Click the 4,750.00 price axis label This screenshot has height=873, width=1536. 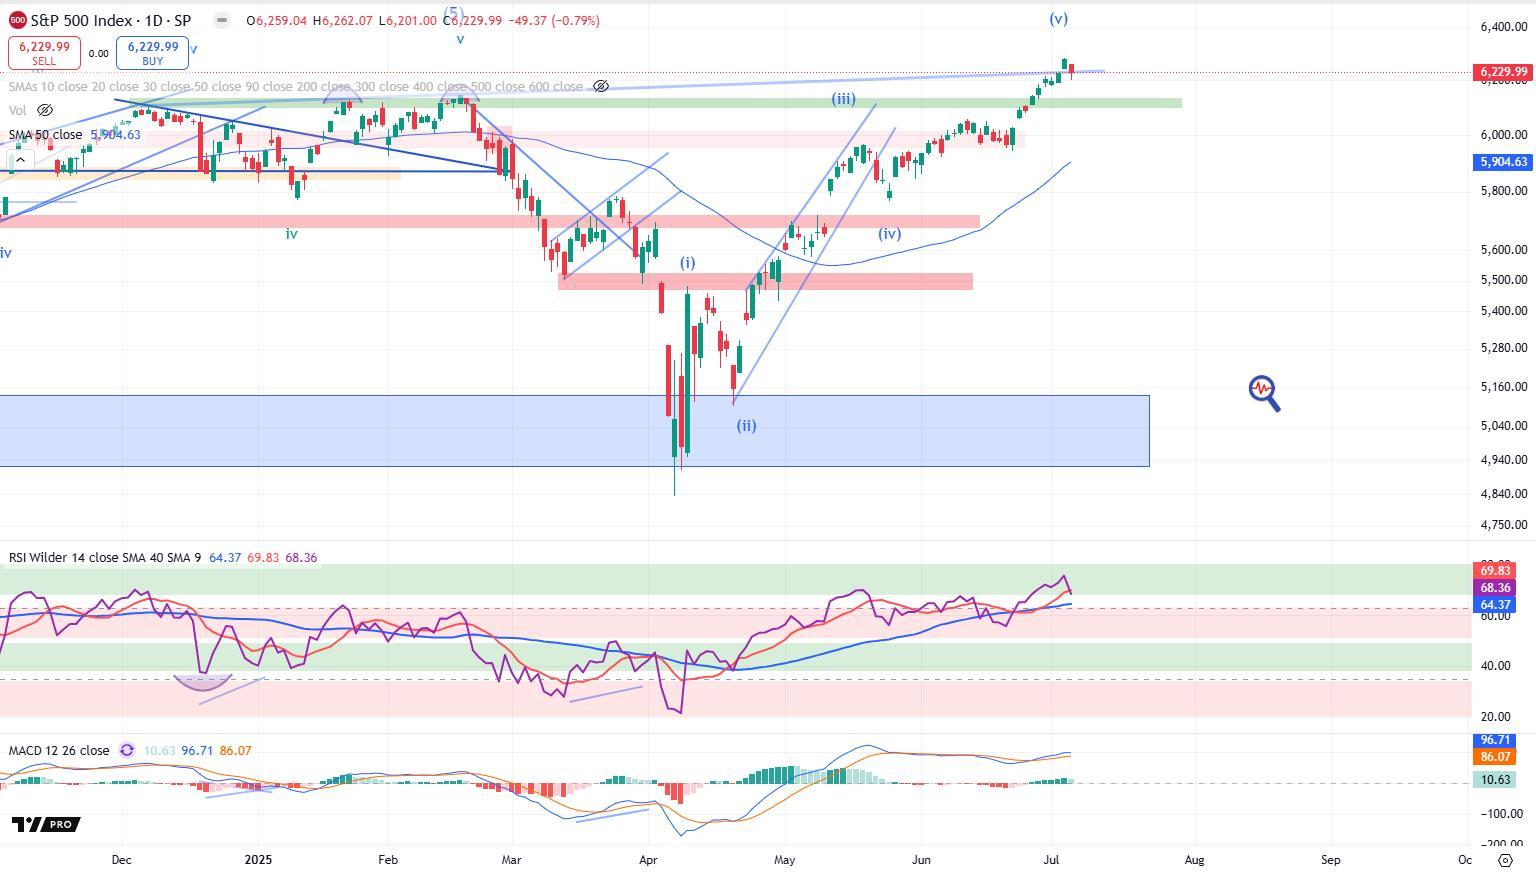click(x=1504, y=525)
